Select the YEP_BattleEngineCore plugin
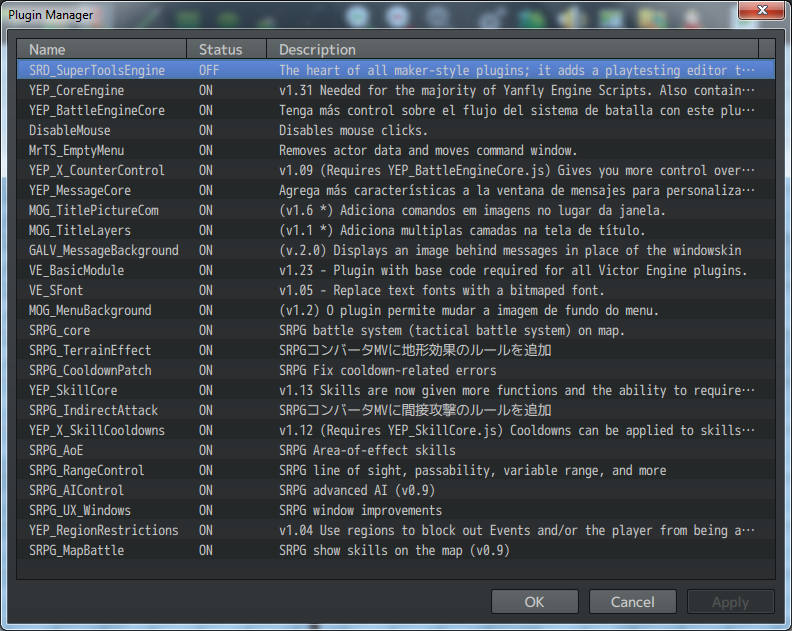The width and height of the screenshot is (792, 631). click(396, 110)
